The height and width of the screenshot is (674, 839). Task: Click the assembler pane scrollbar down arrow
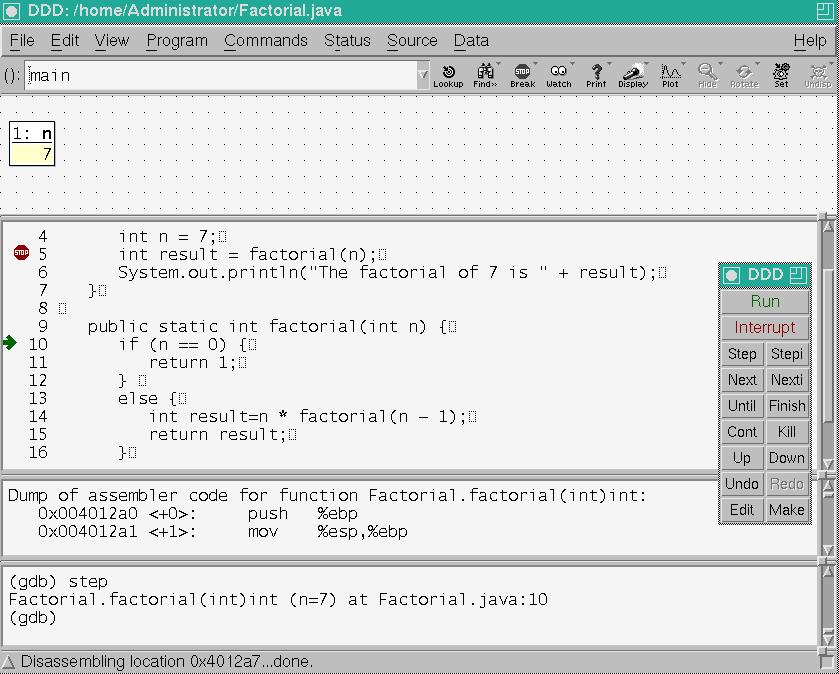point(827,550)
